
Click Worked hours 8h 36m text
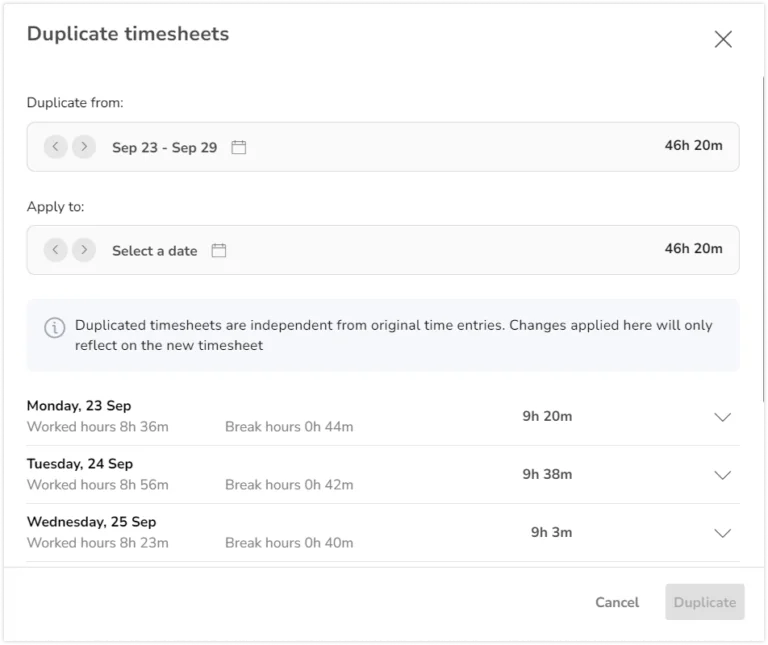[x=97, y=427]
